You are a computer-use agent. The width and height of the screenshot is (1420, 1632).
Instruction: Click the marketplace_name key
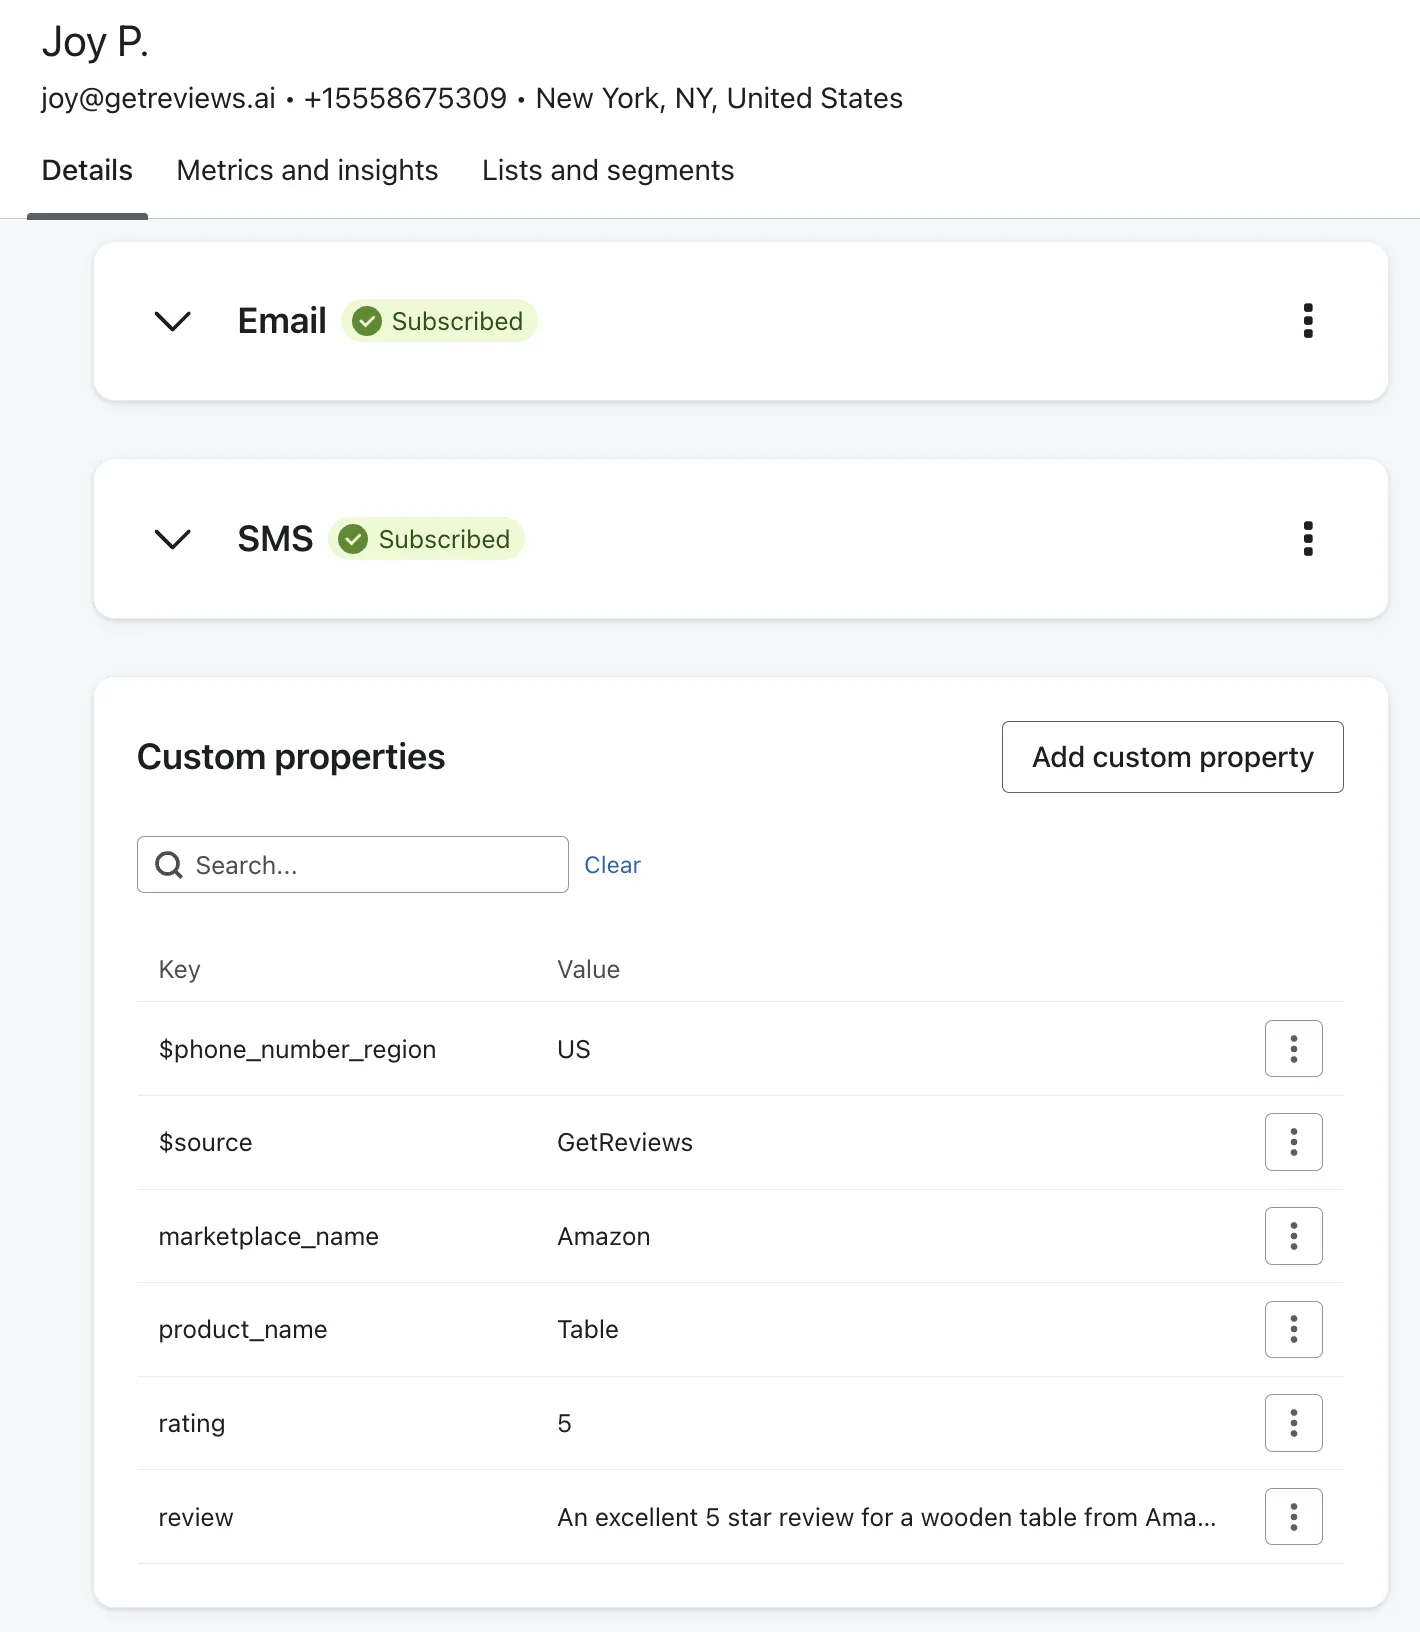coord(268,1236)
